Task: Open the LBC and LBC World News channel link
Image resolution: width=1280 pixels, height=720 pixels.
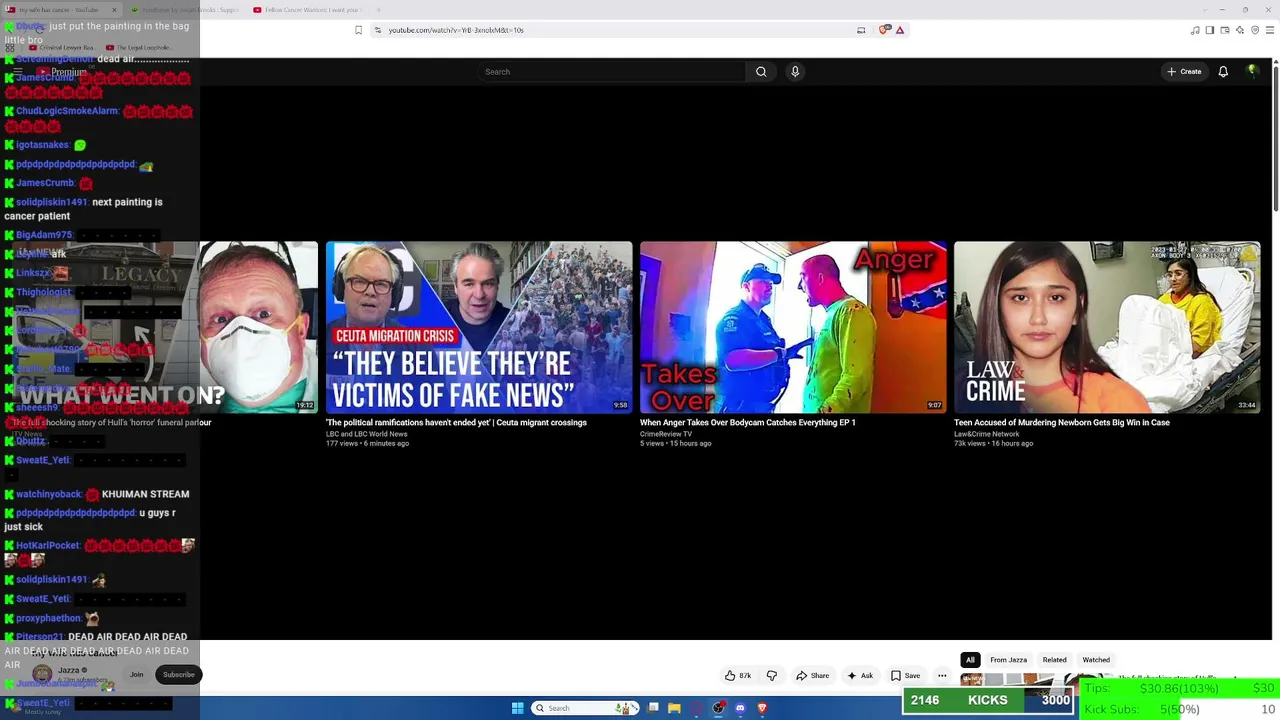Action: point(367,434)
